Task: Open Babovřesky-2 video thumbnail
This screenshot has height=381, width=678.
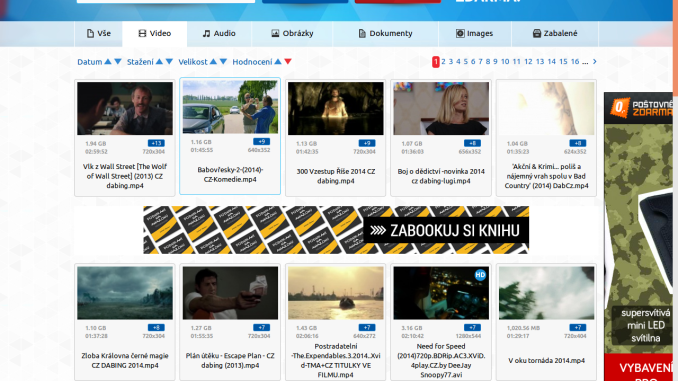Action: pos(230,107)
